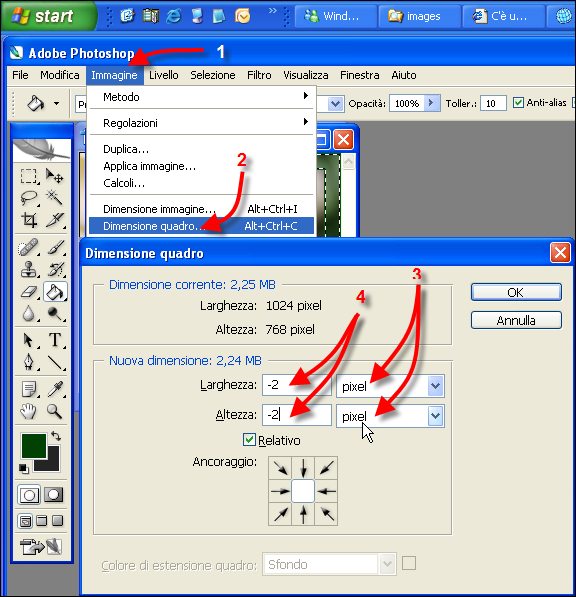The height and width of the screenshot is (597, 576).
Task: Open Opacità slider arrow
Action: 431,103
